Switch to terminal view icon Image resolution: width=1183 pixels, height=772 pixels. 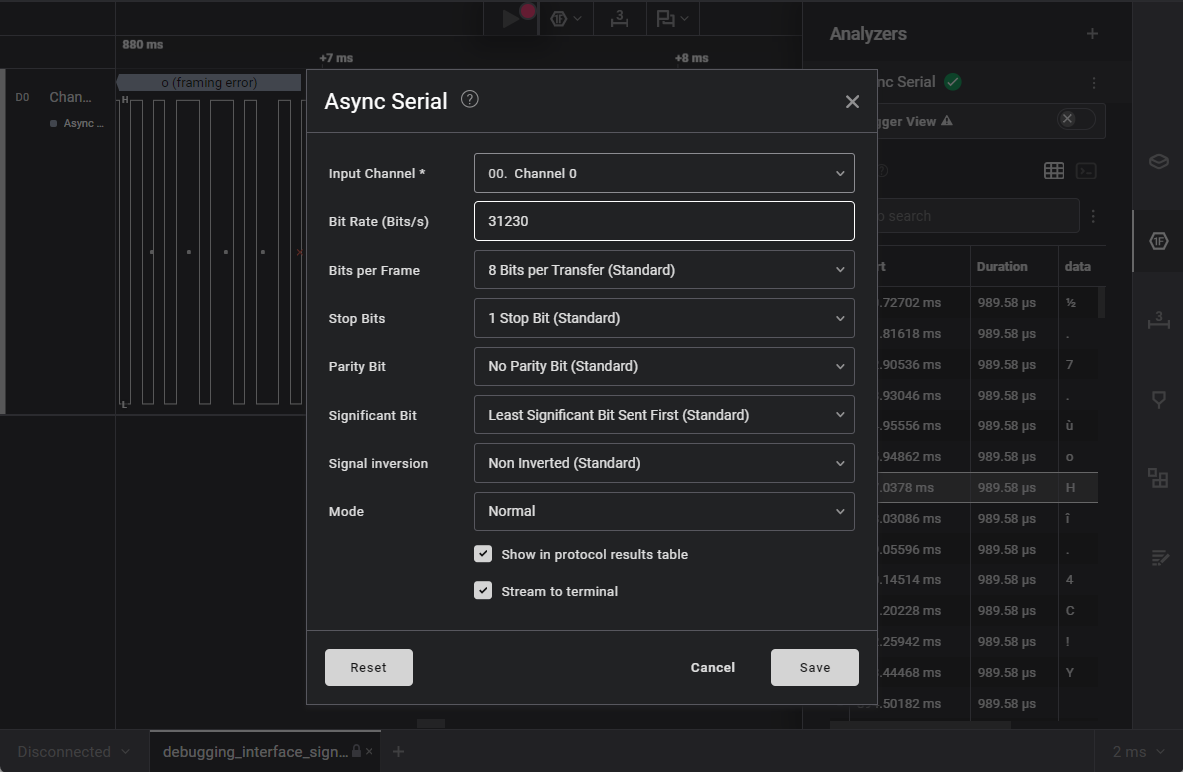[x=1086, y=171]
